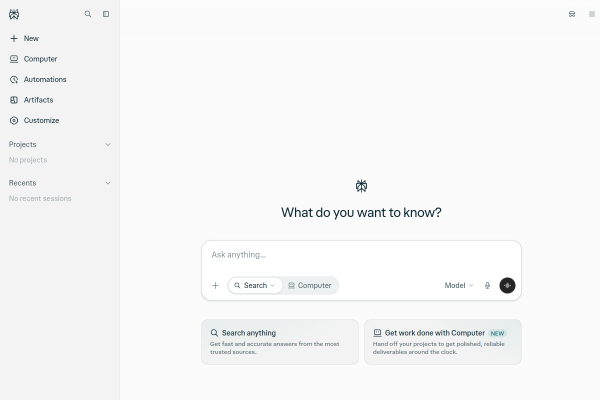
Task: Click the 'Hand off your projects' description
Action: [439, 348]
